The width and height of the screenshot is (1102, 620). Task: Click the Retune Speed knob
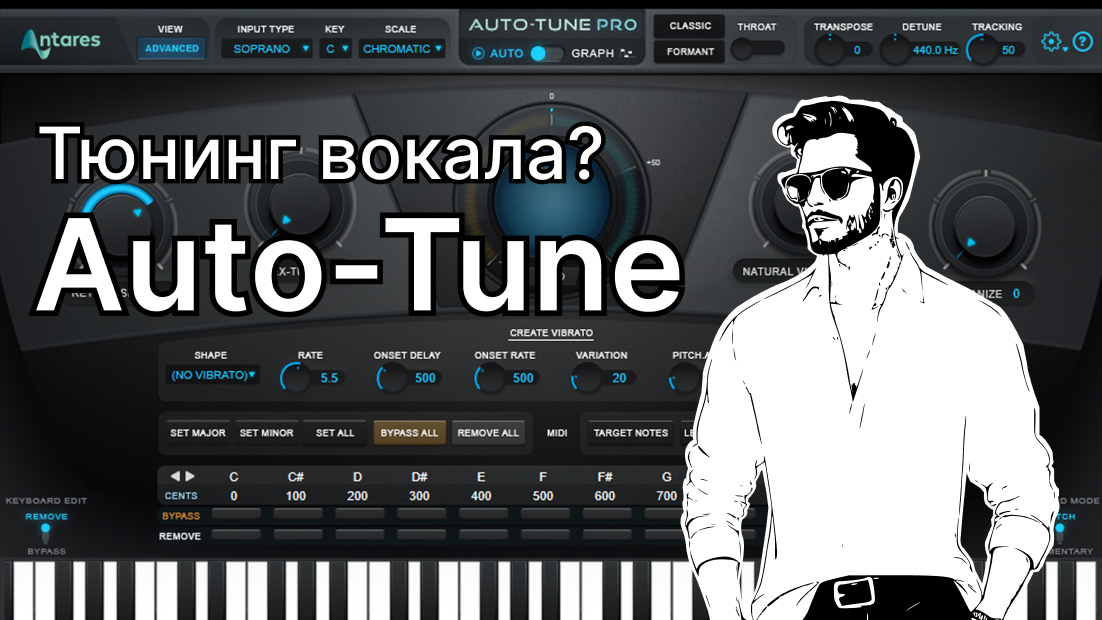tap(123, 224)
